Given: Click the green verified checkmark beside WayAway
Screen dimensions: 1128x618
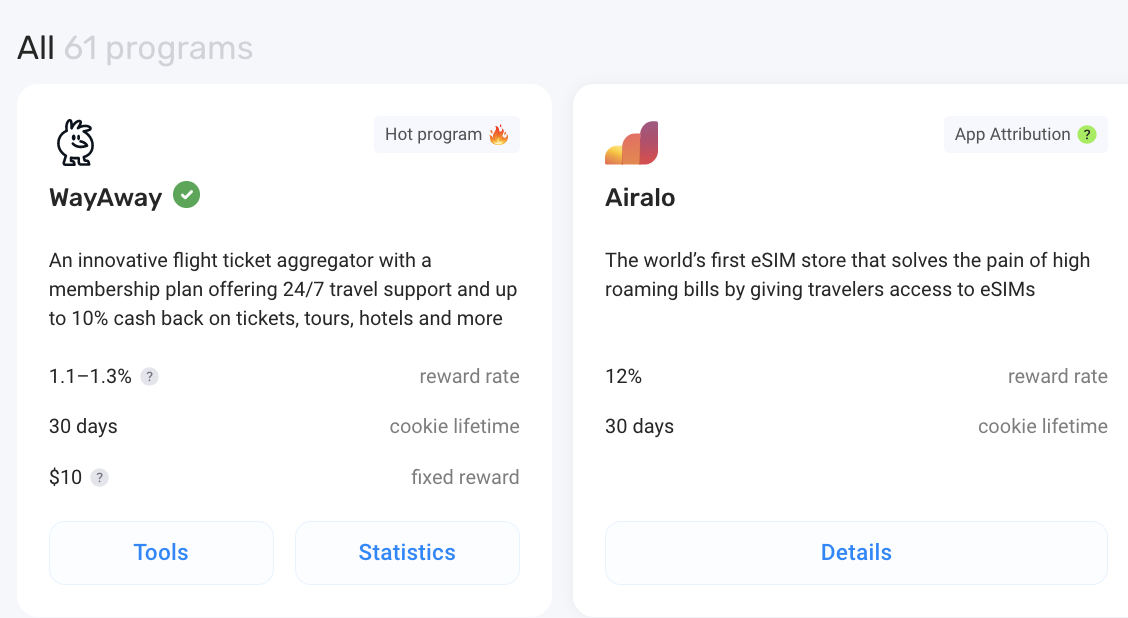Looking at the screenshot, I should tap(186, 195).
